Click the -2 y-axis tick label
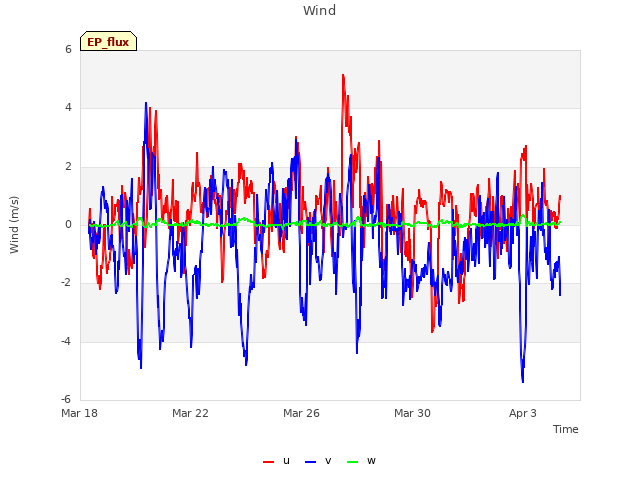The width and height of the screenshot is (640, 480). [x=66, y=282]
